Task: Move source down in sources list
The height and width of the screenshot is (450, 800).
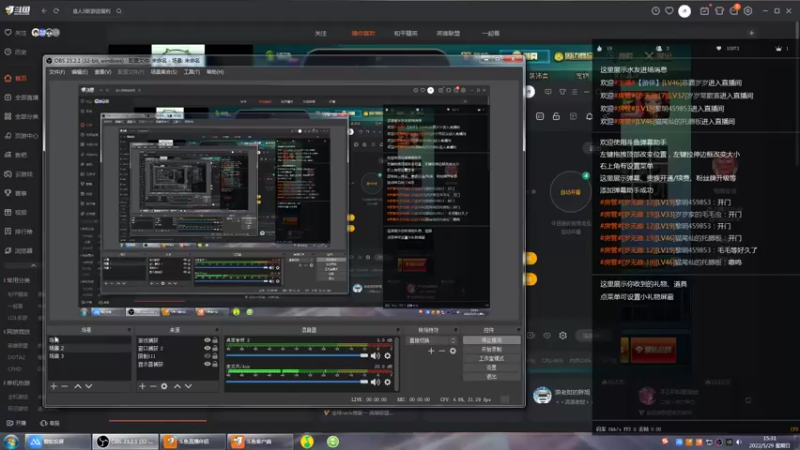Action: 188,386
